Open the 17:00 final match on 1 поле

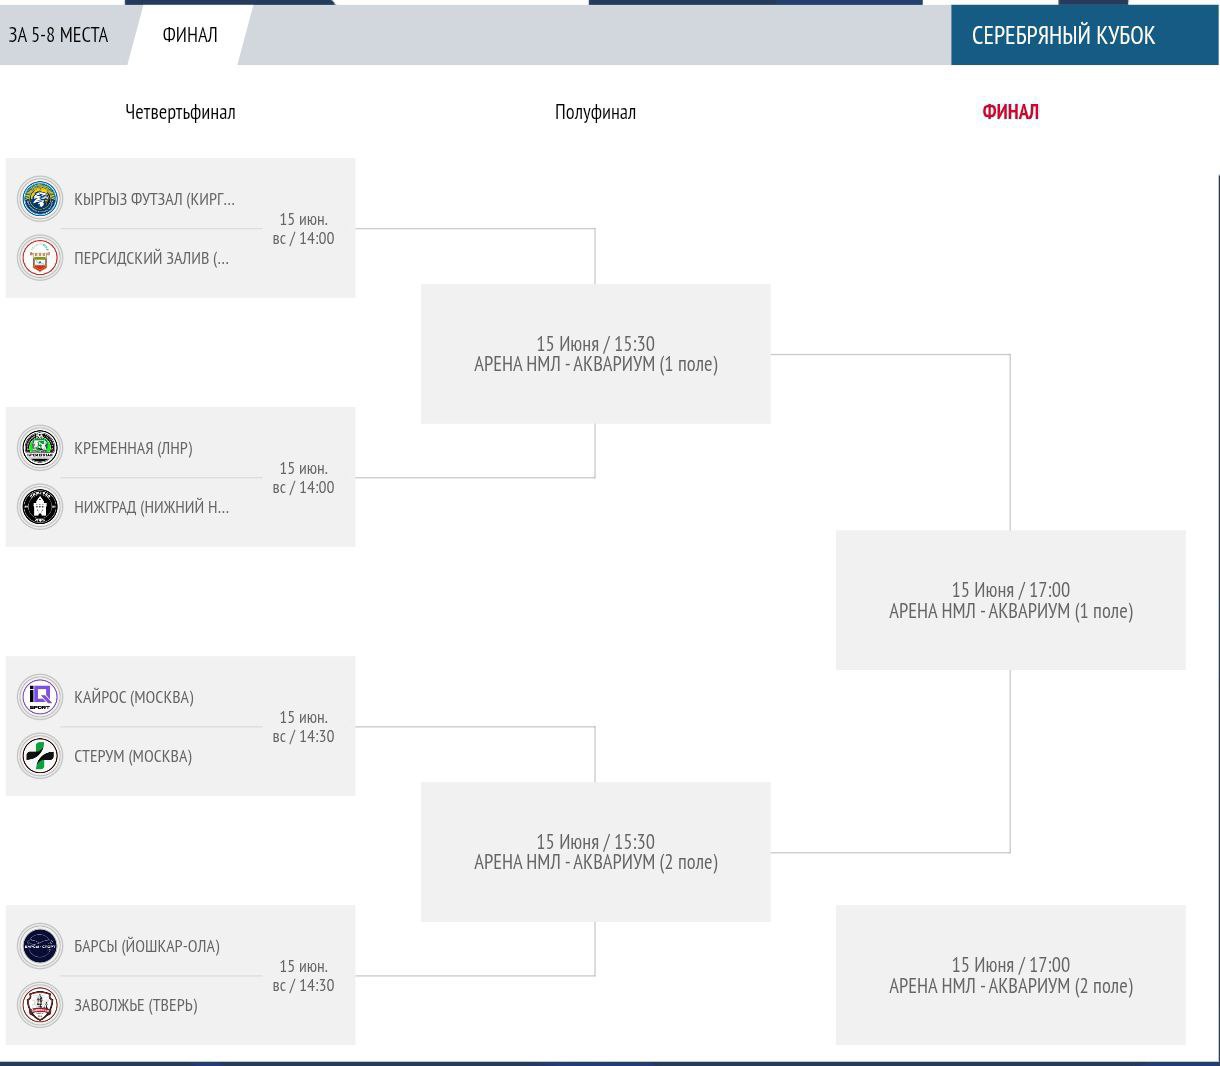click(1010, 600)
